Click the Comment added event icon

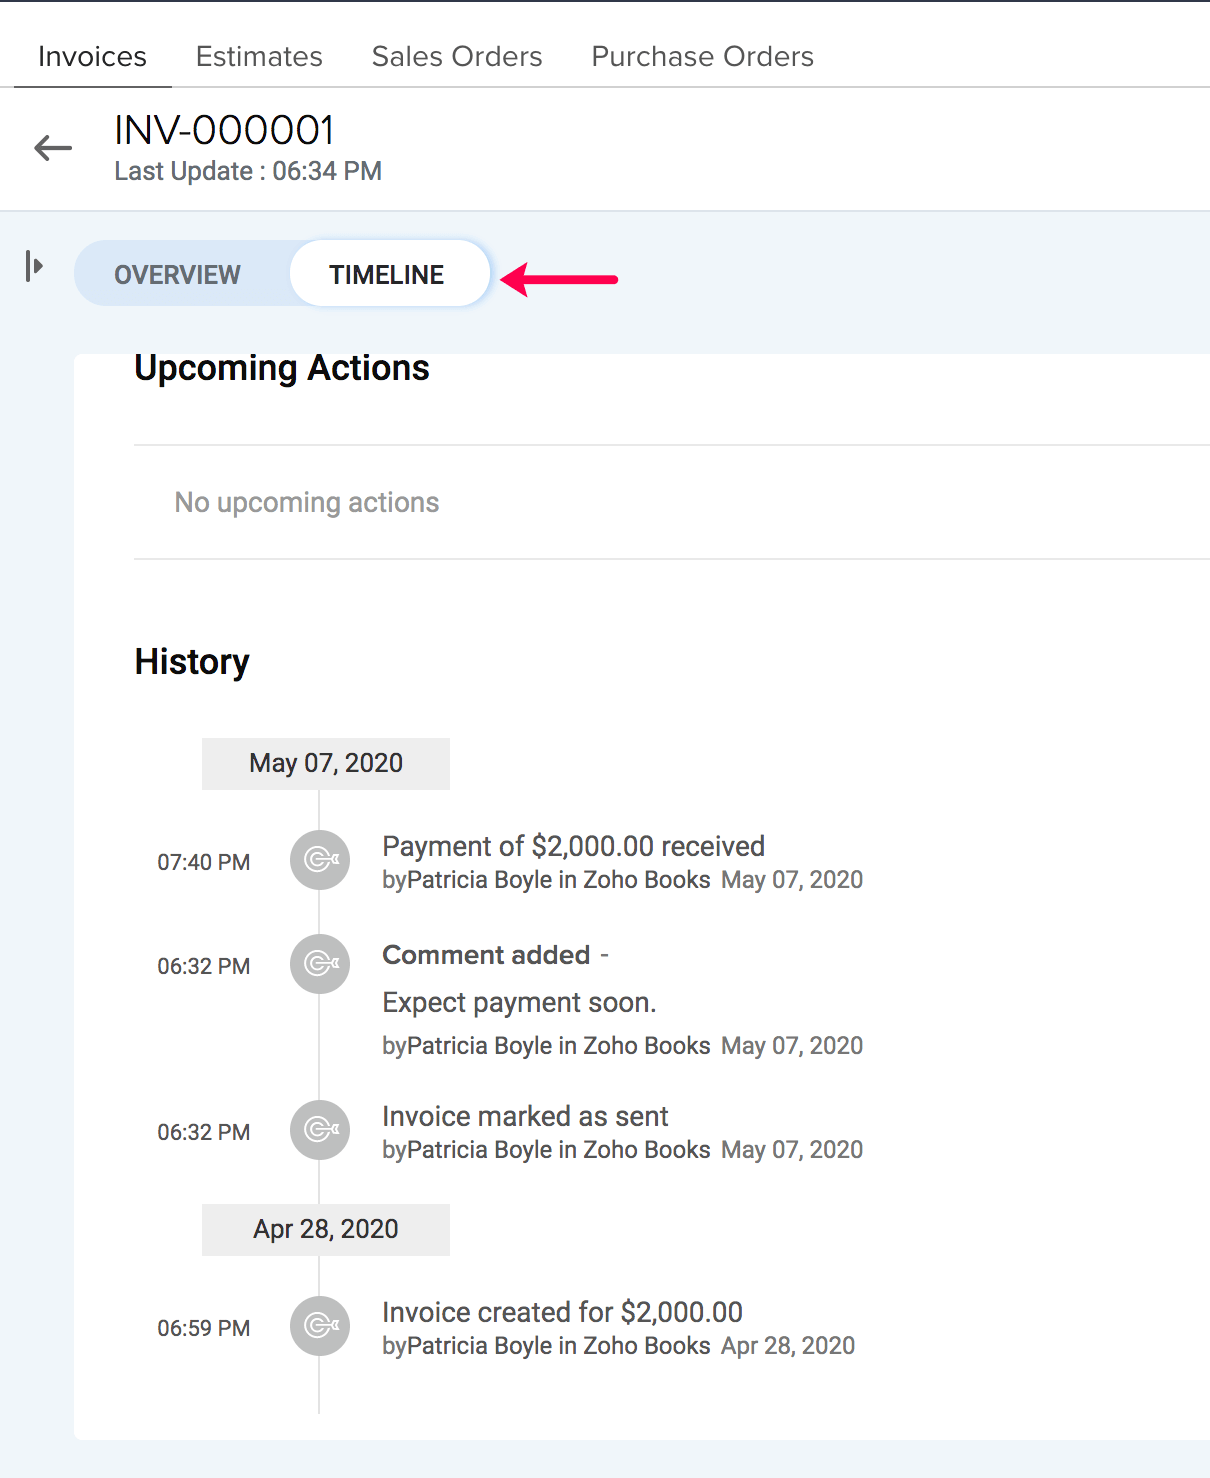click(x=320, y=964)
